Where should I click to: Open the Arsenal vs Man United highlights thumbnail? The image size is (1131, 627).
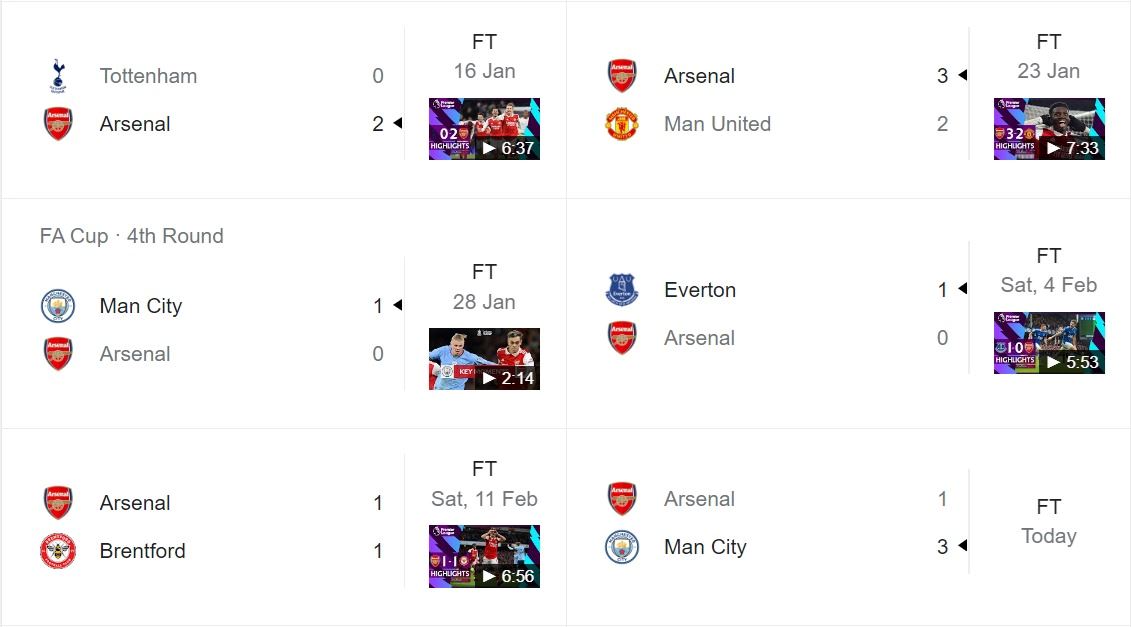tap(1049, 128)
